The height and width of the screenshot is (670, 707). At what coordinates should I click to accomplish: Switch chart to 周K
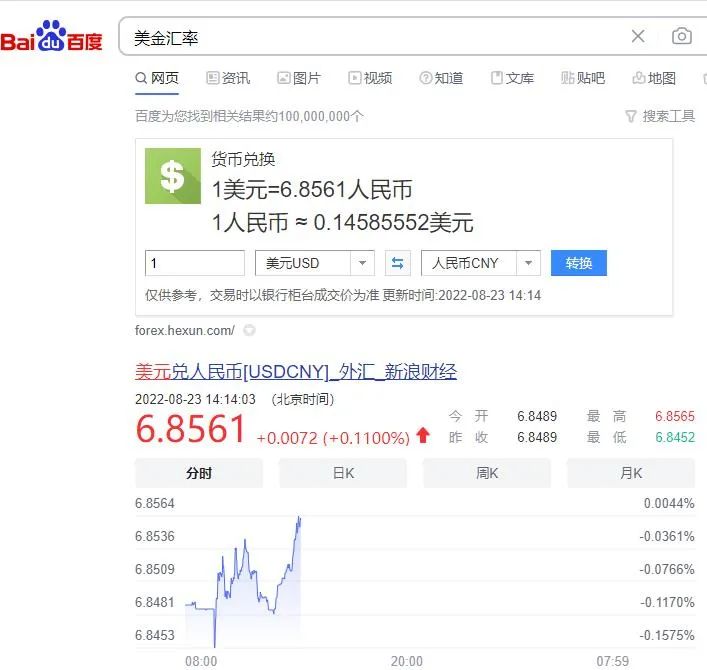(487, 473)
